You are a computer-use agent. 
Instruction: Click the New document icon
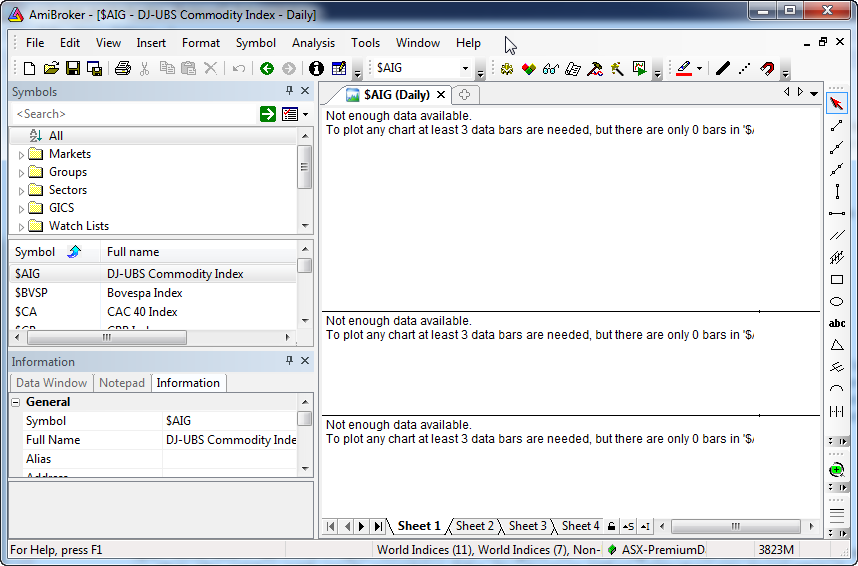[30, 68]
